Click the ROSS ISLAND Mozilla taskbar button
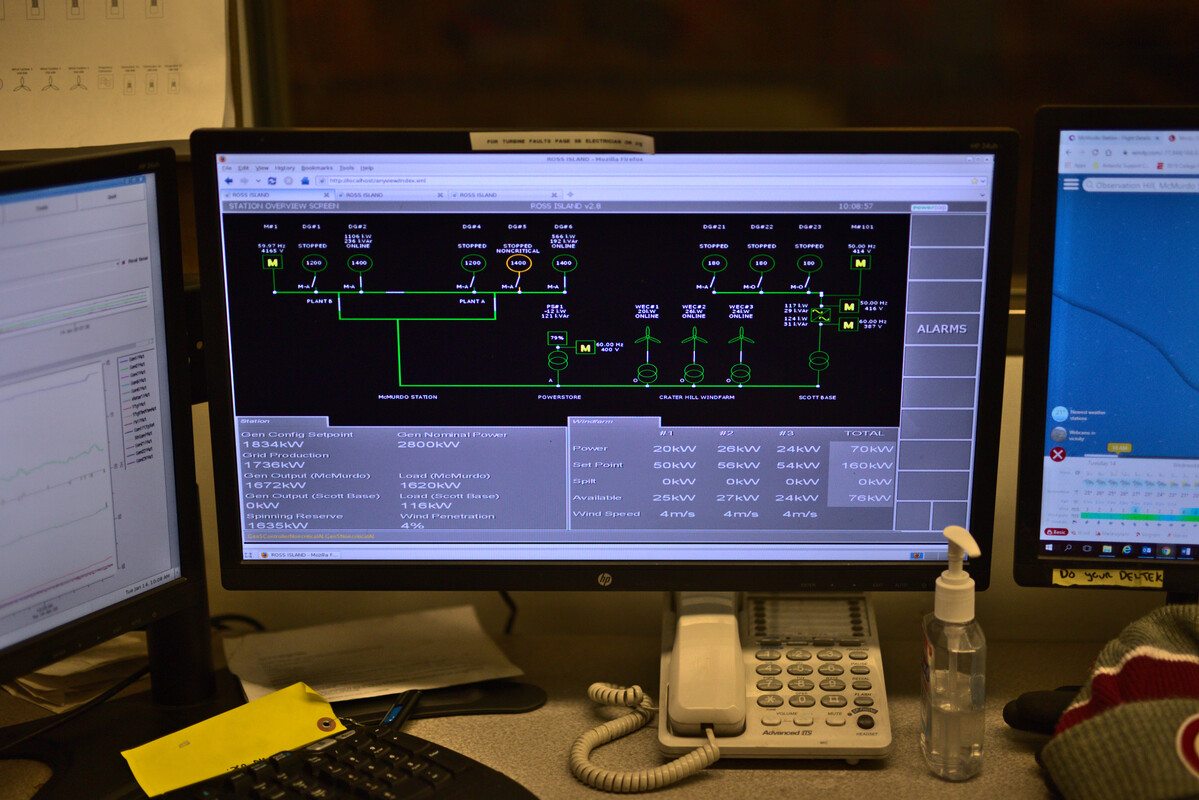The width and height of the screenshot is (1199, 800). point(299,554)
